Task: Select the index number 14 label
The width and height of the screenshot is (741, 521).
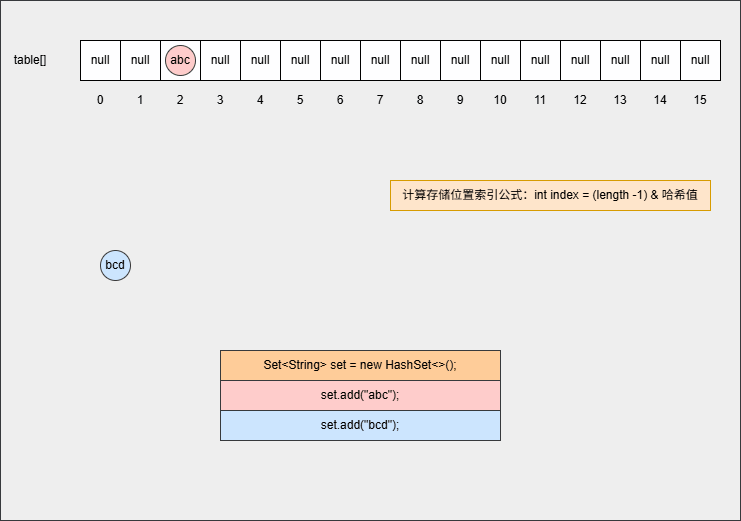Action: pyautogui.click(x=660, y=100)
